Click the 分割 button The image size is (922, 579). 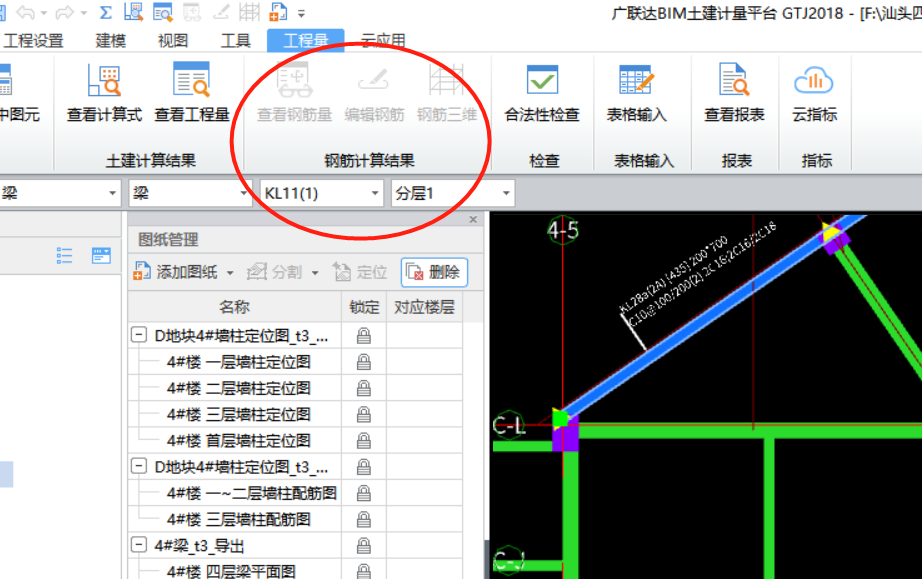pos(275,272)
